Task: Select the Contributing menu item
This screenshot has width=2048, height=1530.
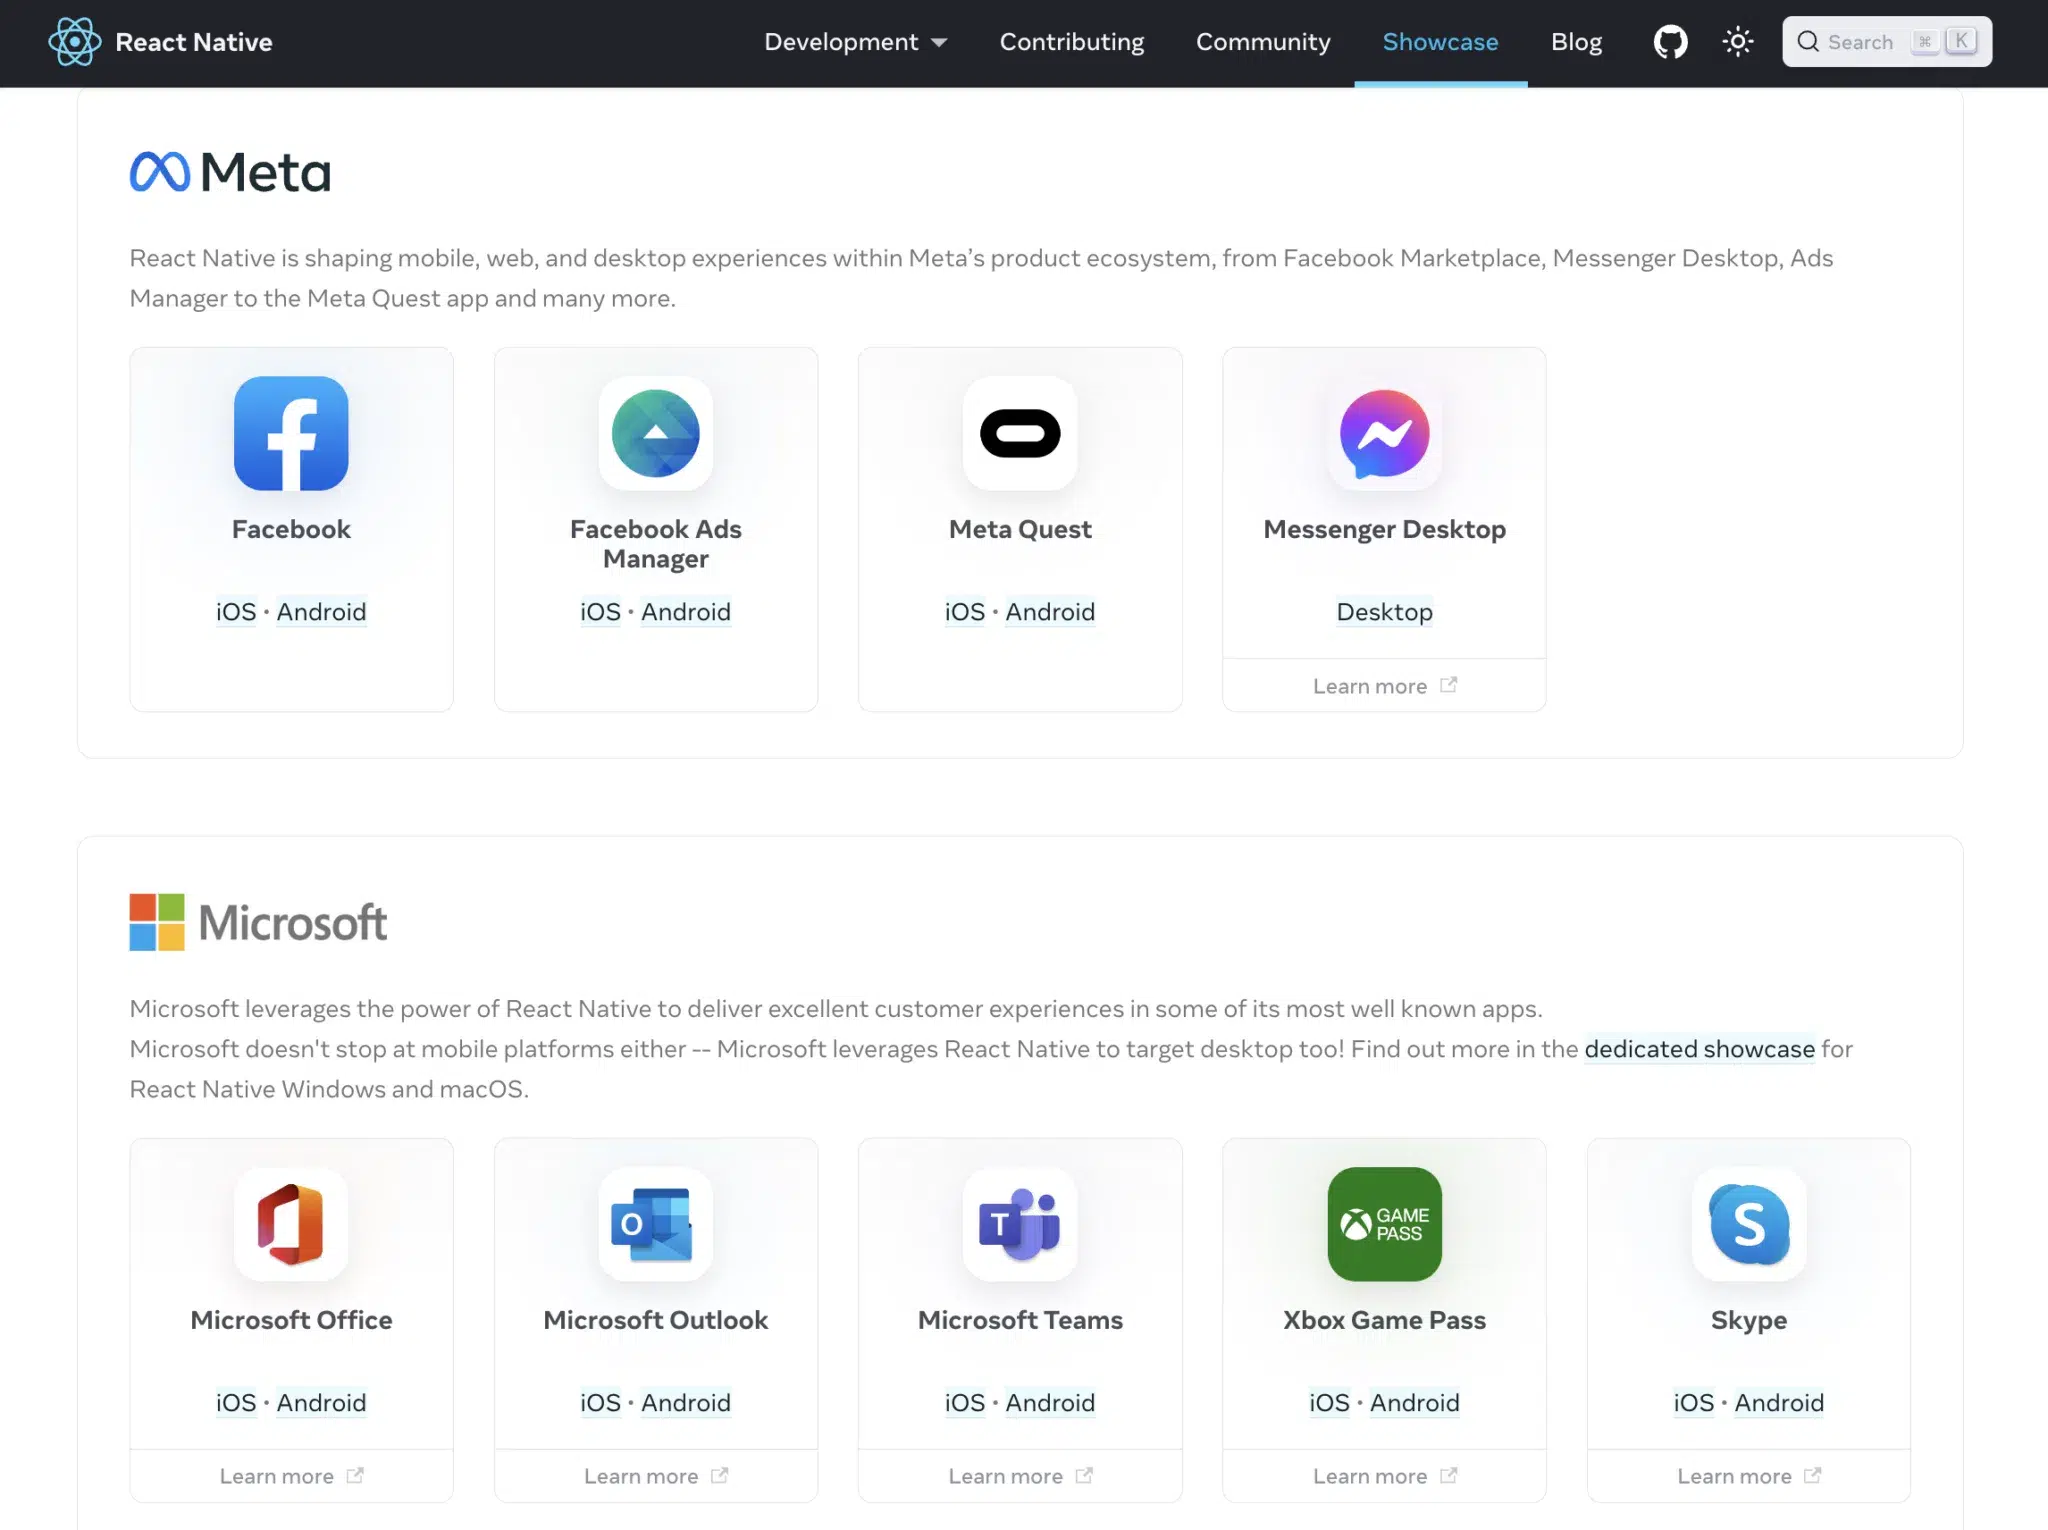Action: 1071,42
